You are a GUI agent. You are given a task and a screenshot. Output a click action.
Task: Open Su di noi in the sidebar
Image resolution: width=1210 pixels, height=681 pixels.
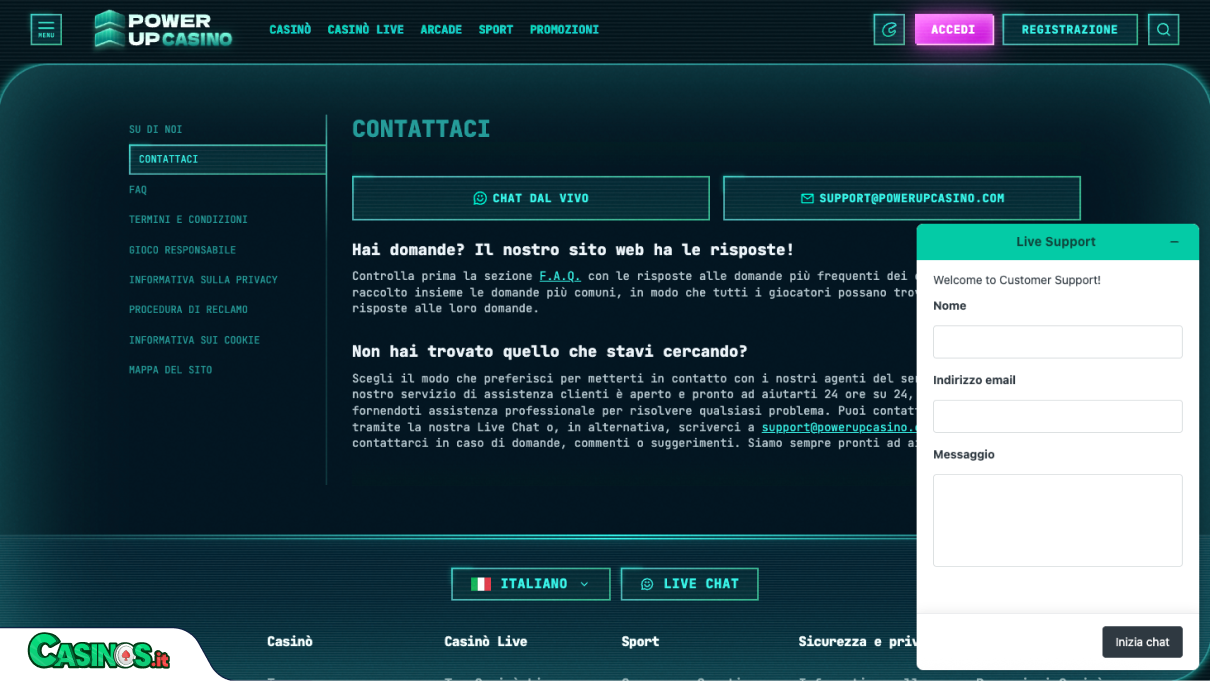(x=156, y=129)
